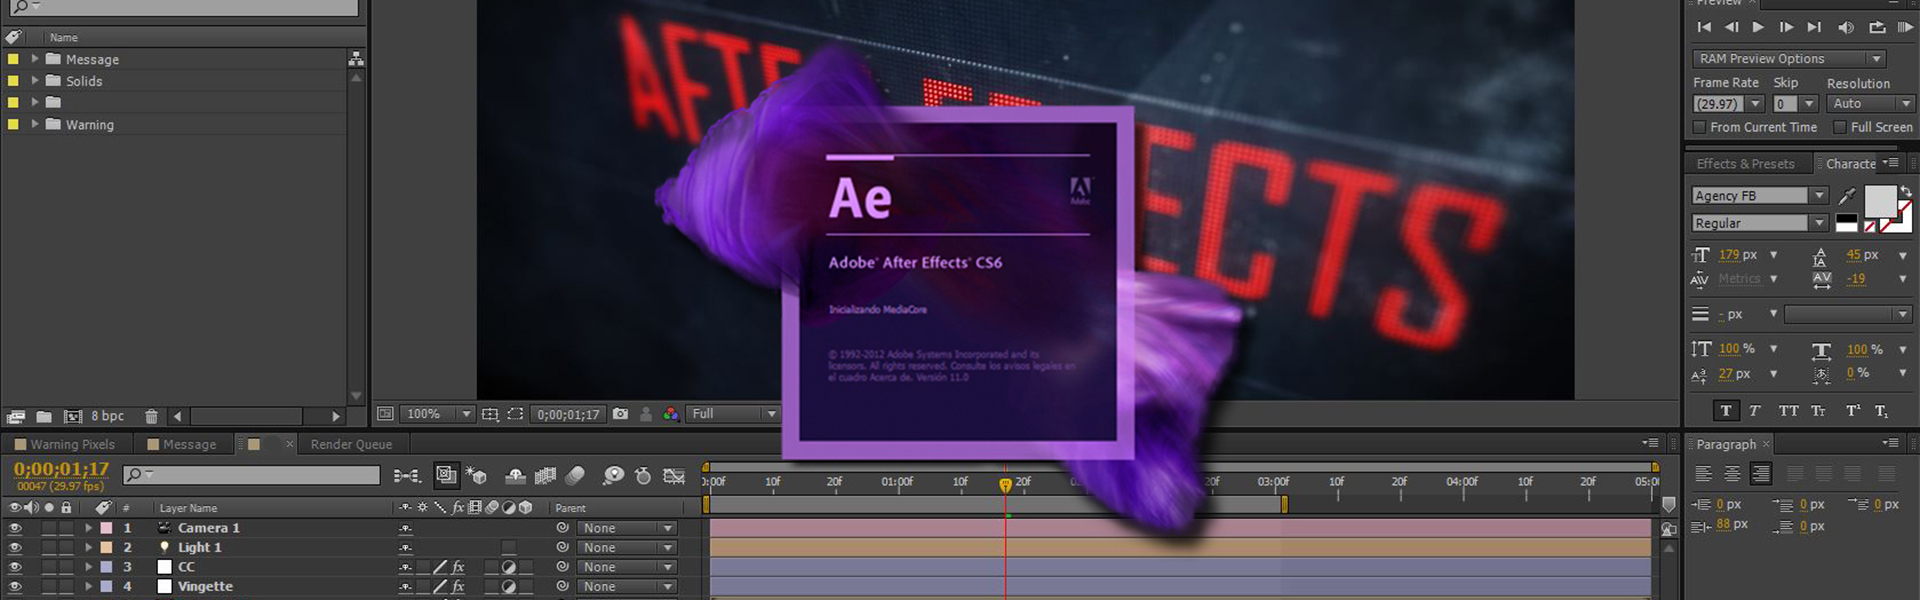Image resolution: width=1920 pixels, height=600 pixels.
Task: Toggle Superscript text style
Action: (1853, 411)
